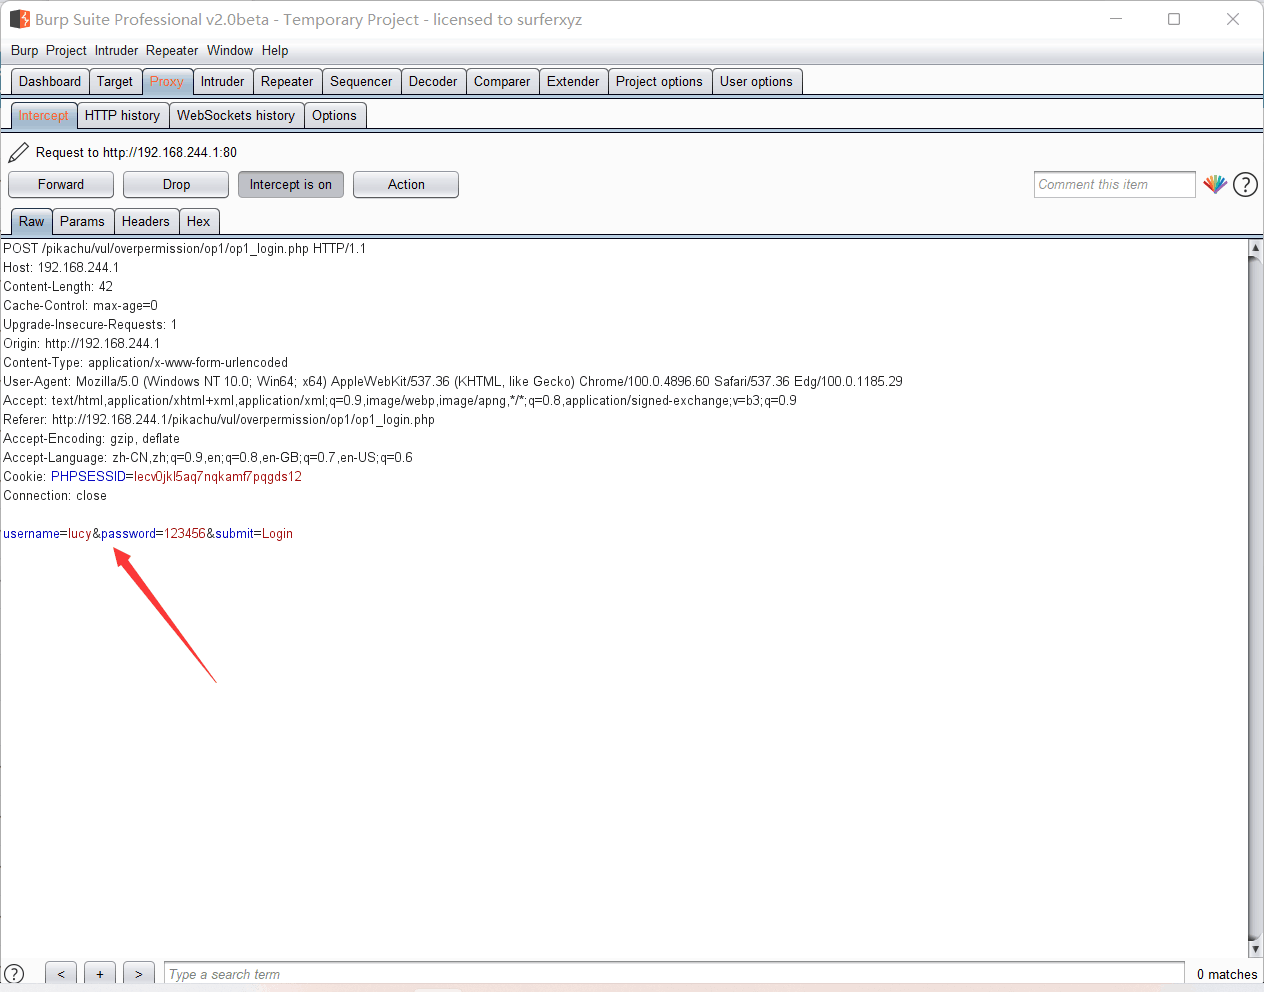Click the Accept-Language header line
Screen dimensions: 1264x992
pyautogui.click(x=208, y=458)
